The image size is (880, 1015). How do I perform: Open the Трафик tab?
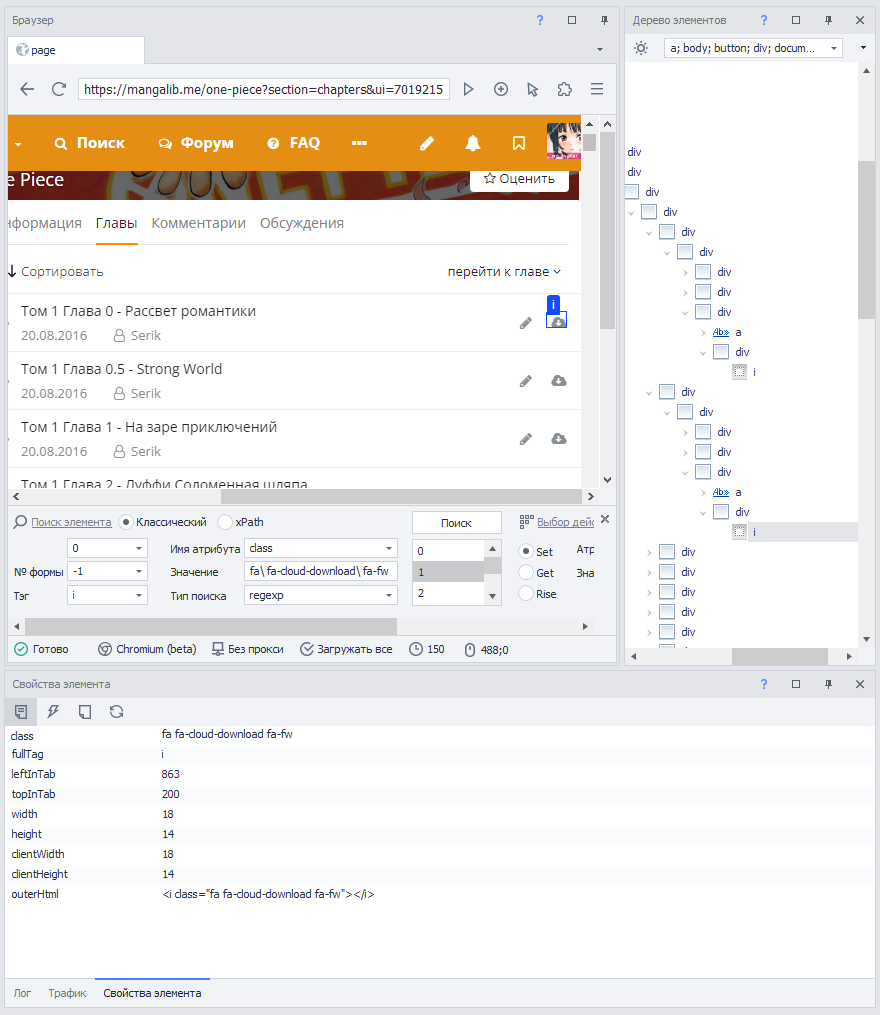(67, 993)
